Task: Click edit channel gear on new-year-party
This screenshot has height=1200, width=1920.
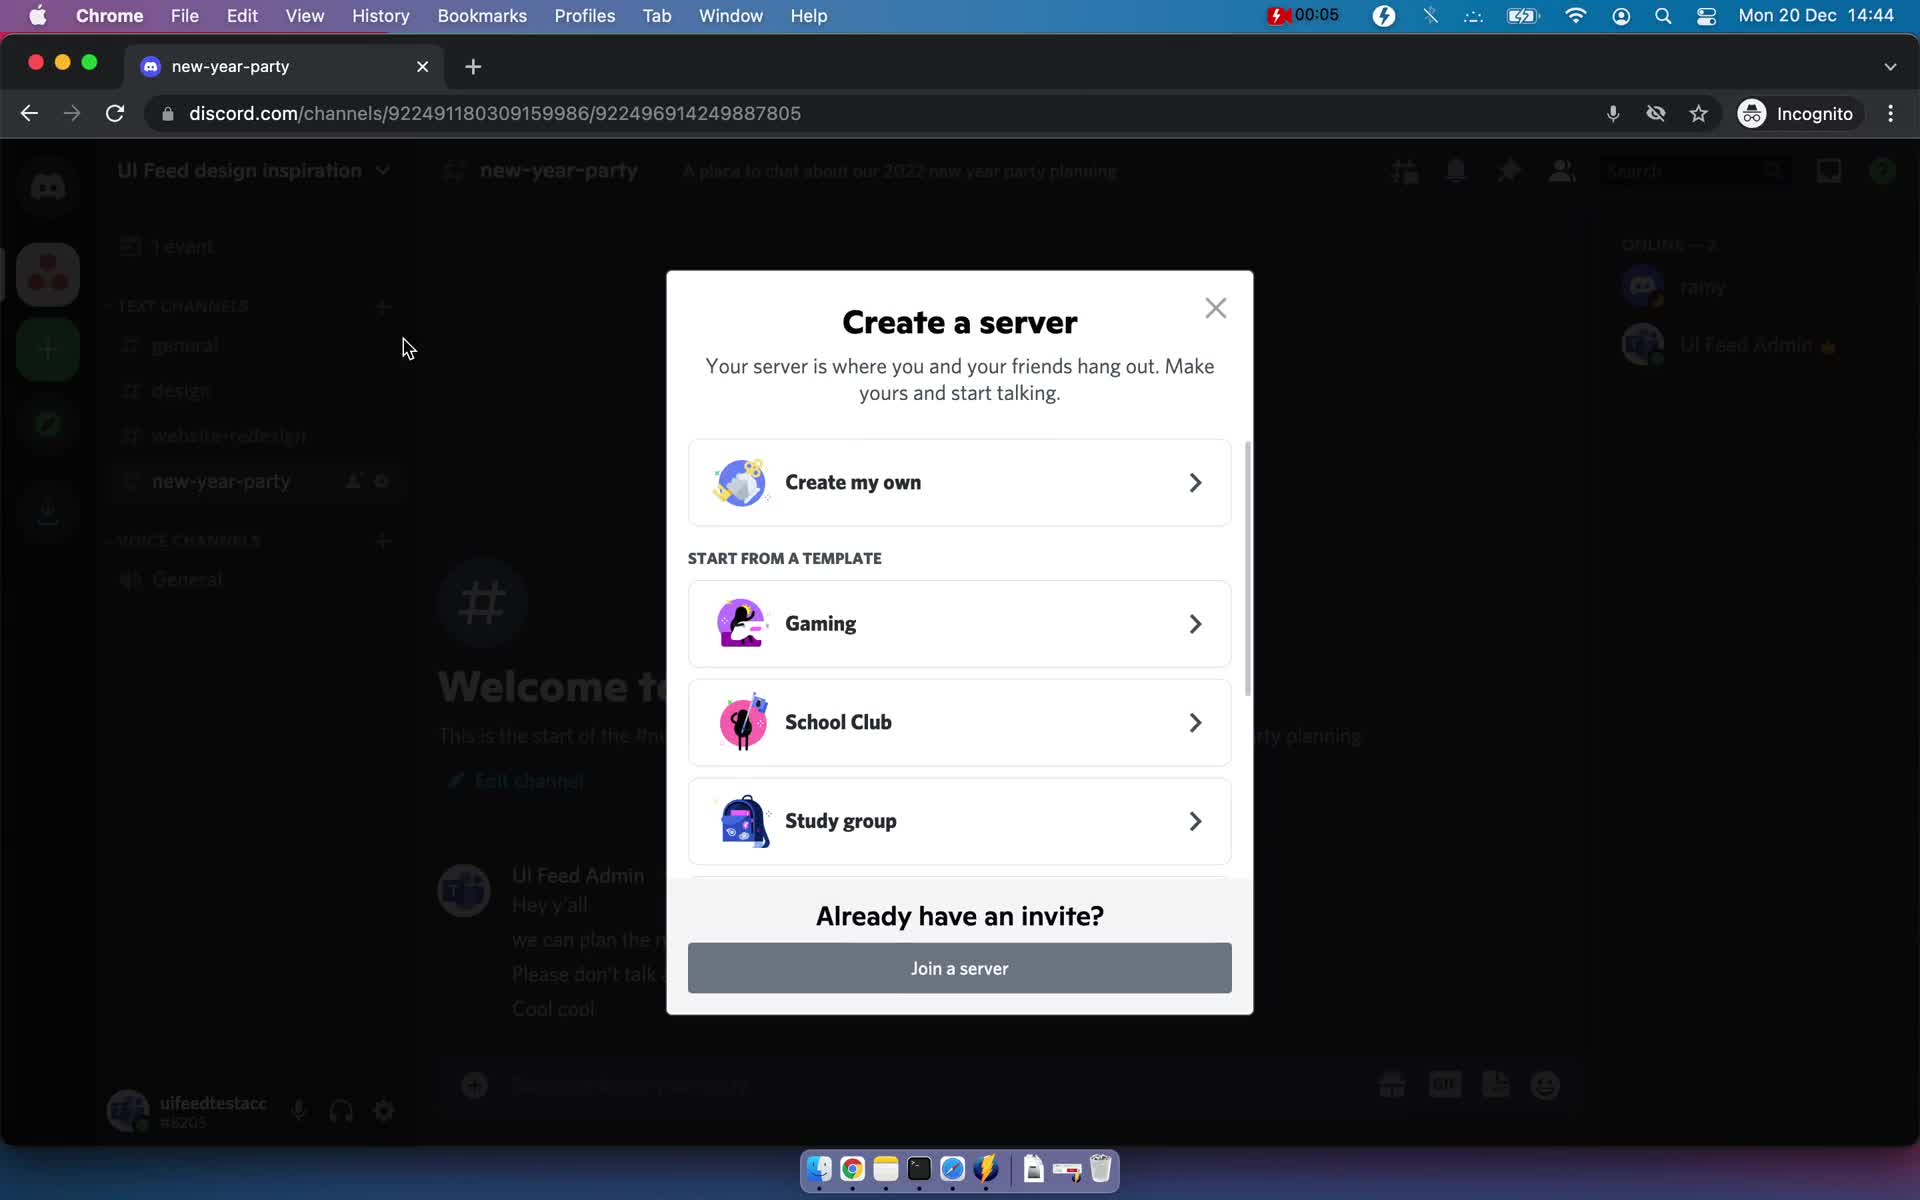Action: coord(381,481)
